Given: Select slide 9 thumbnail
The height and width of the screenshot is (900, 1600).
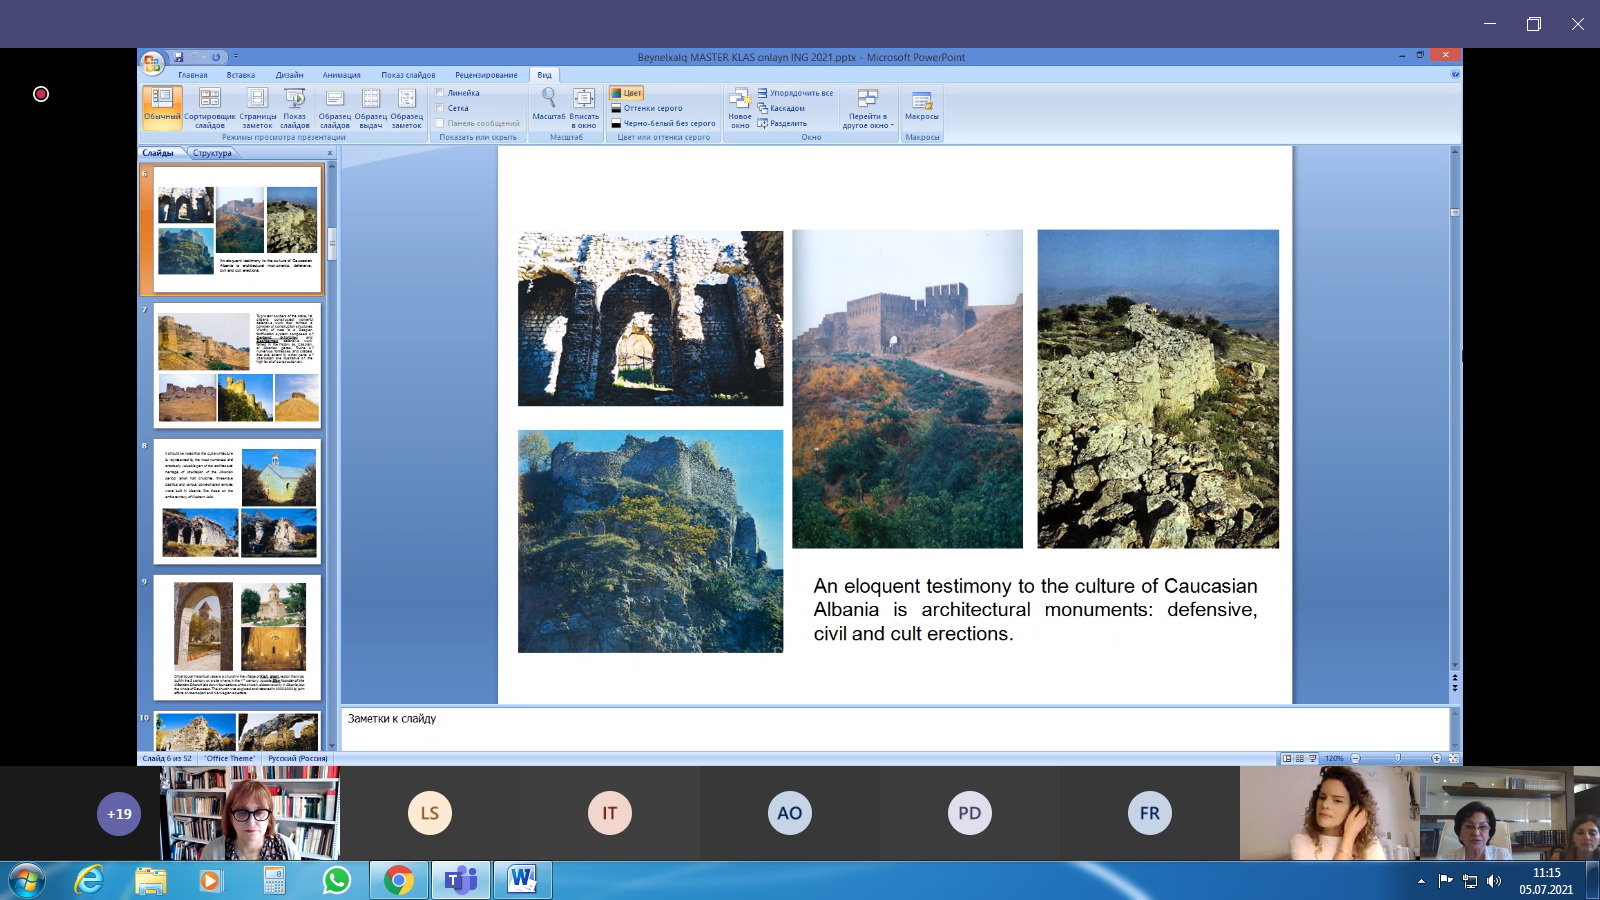Looking at the screenshot, I should pyautogui.click(x=237, y=637).
